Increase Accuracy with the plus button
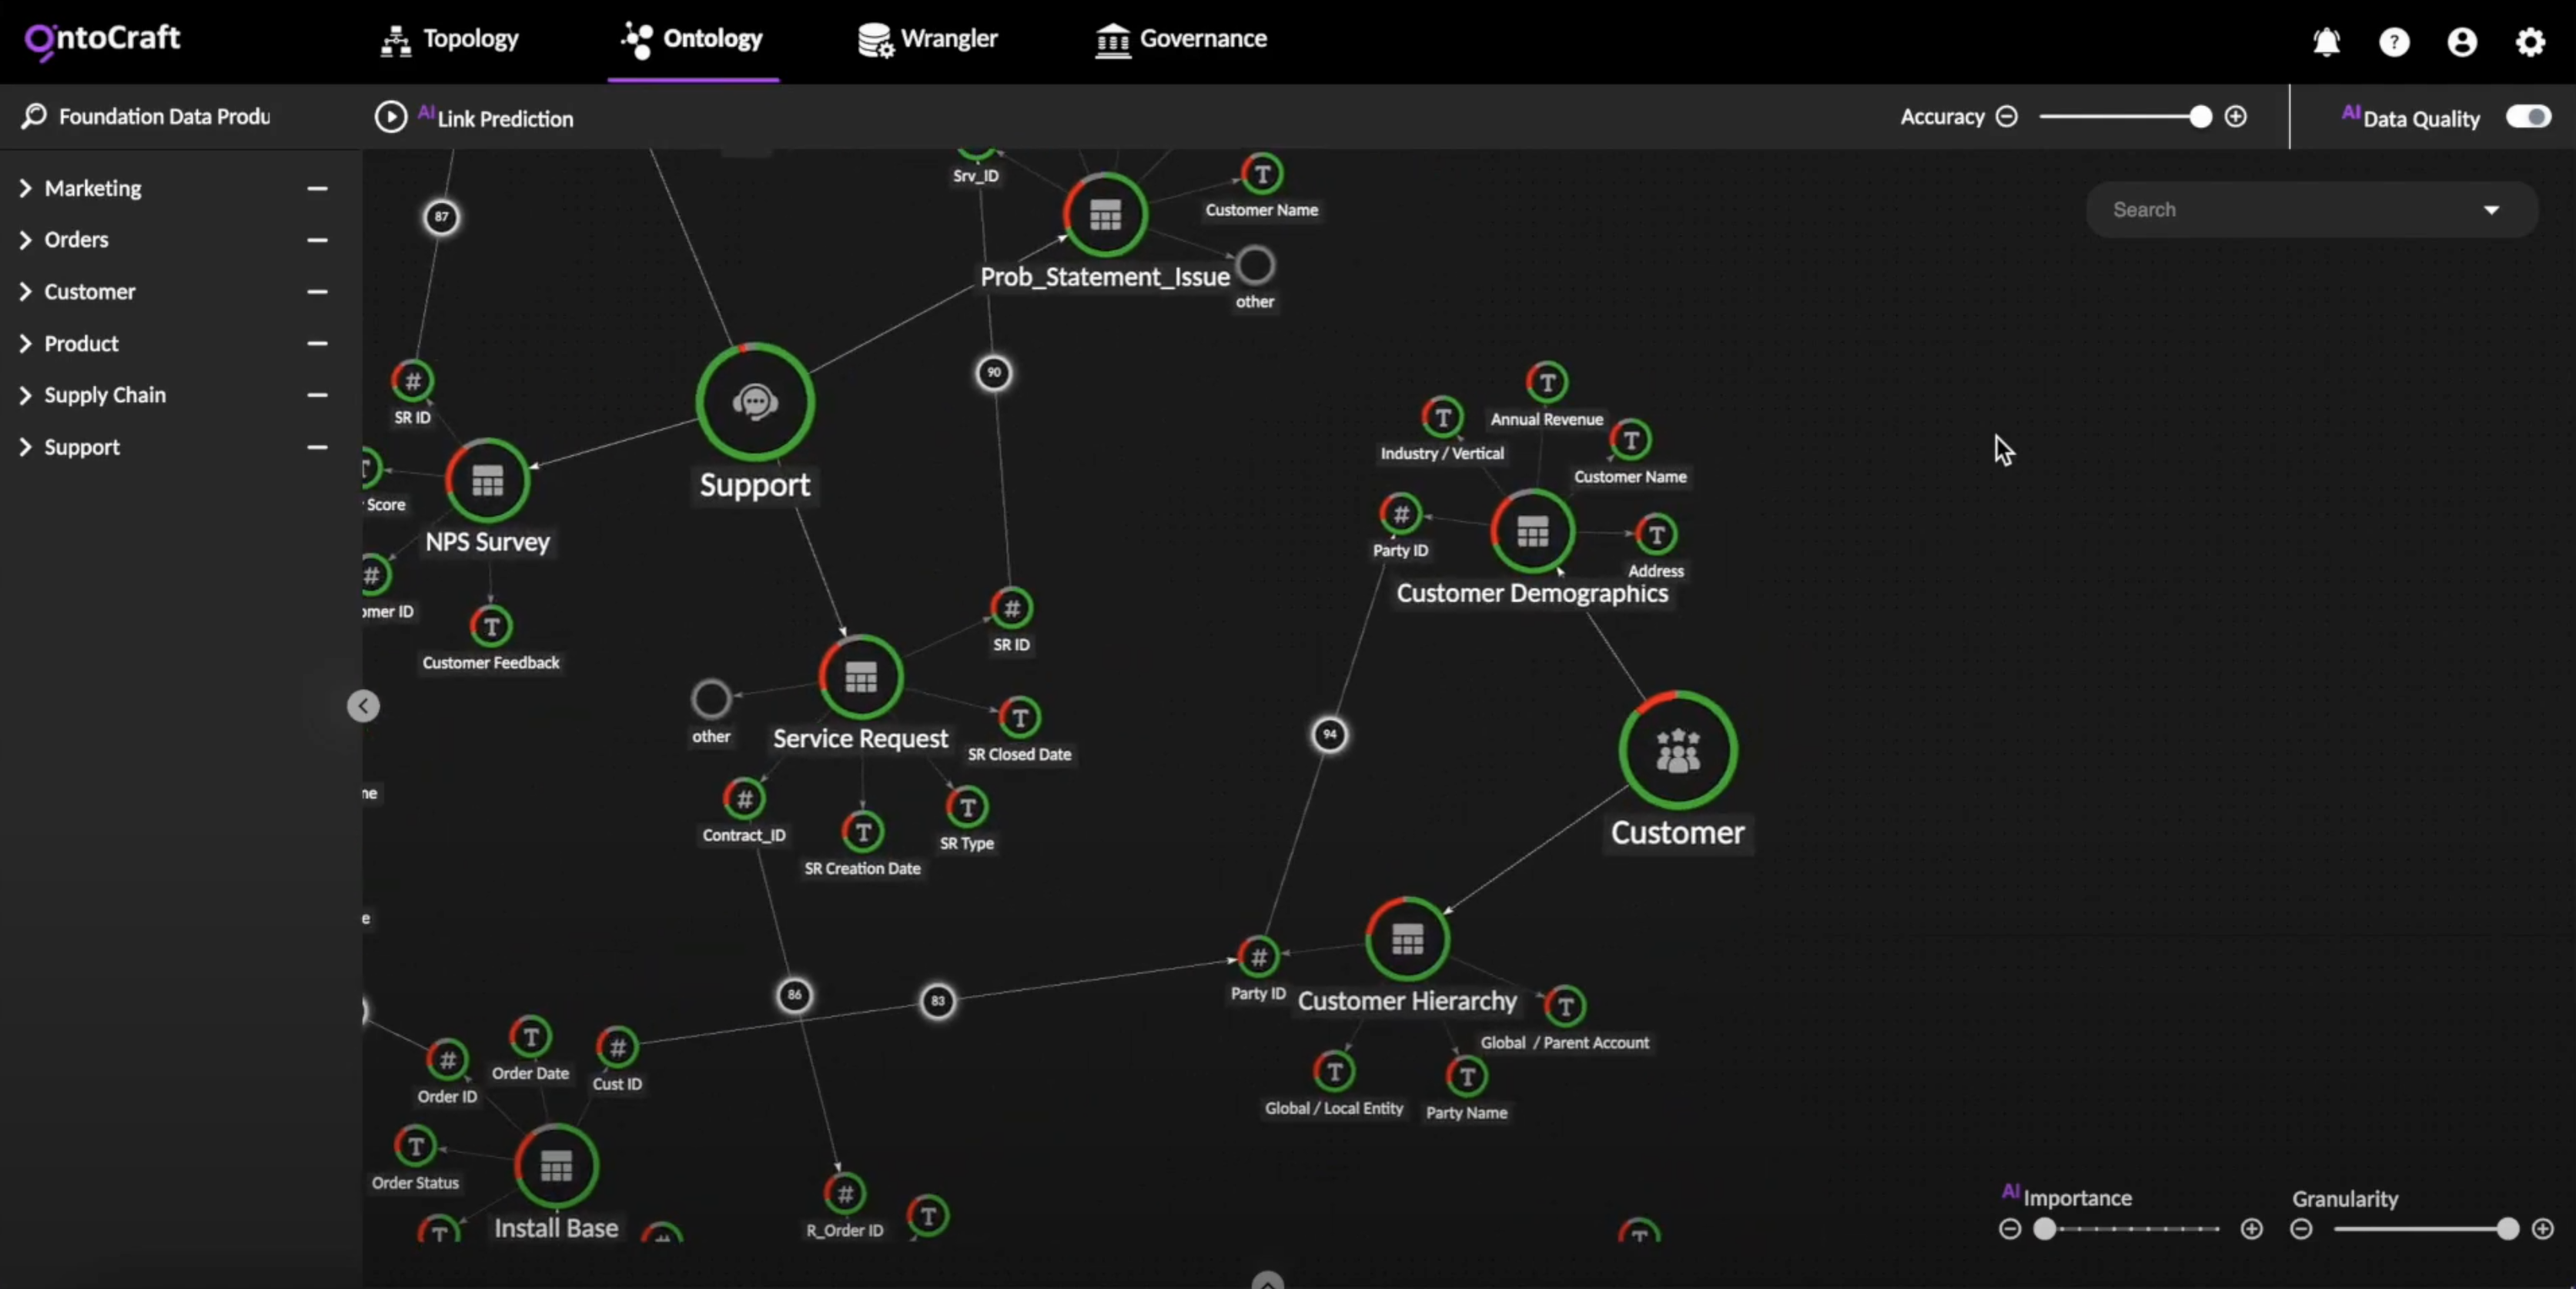The image size is (2576, 1289). 2236,117
